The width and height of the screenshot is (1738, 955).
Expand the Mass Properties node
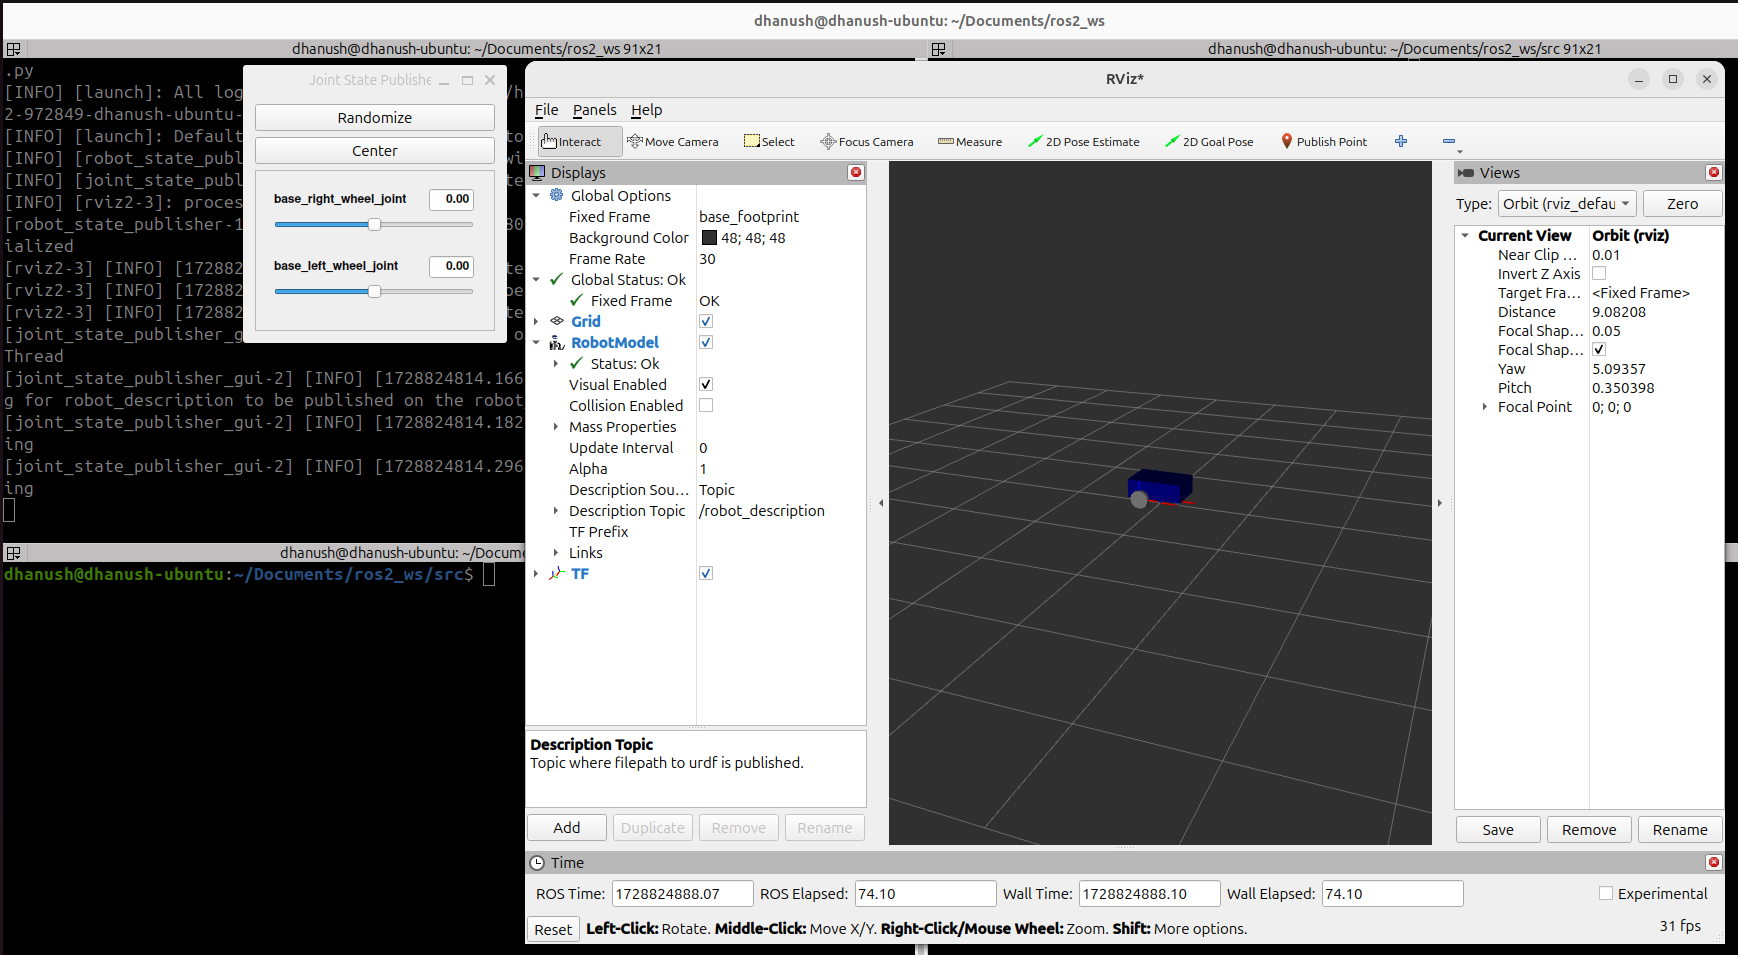(x=556, y=427)
